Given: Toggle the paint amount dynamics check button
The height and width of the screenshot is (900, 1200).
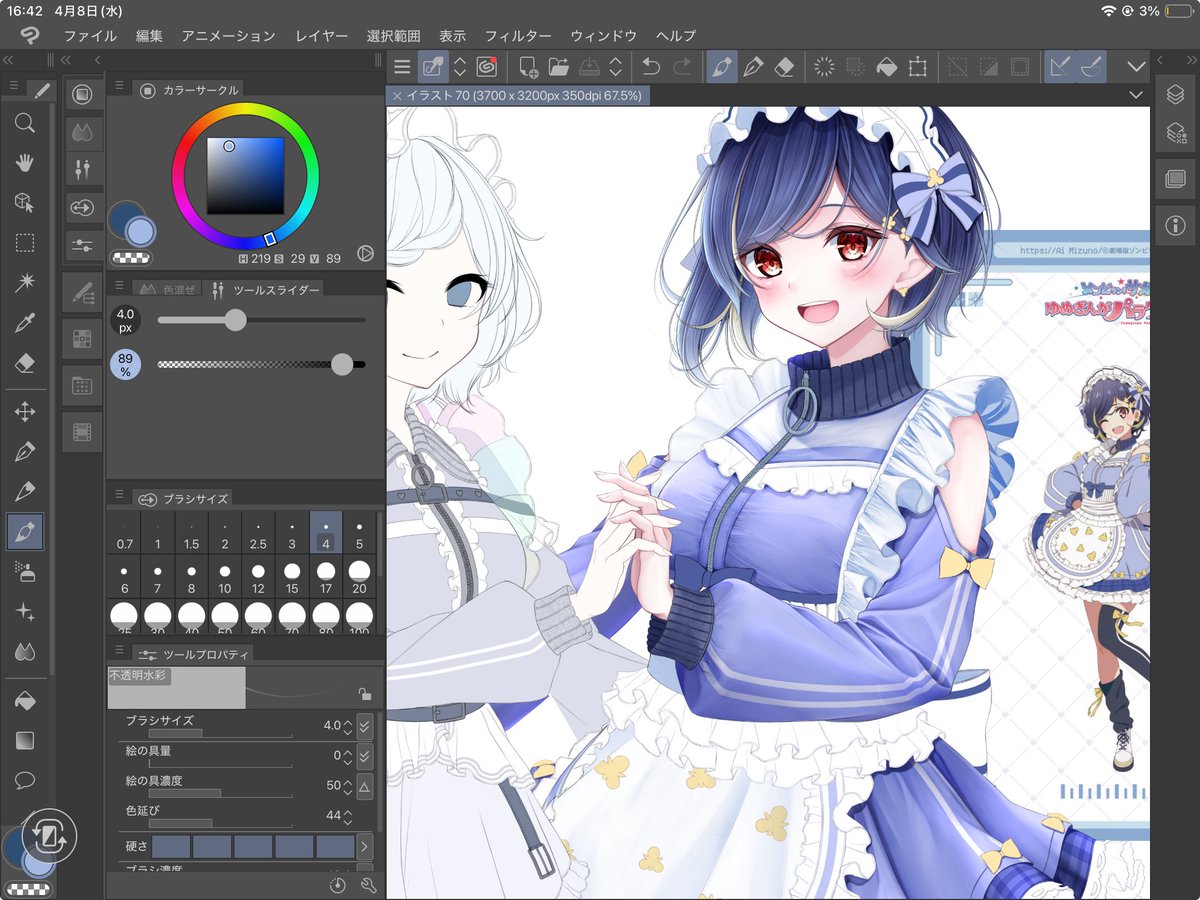Looking at the screenshot, I should 364,755.
